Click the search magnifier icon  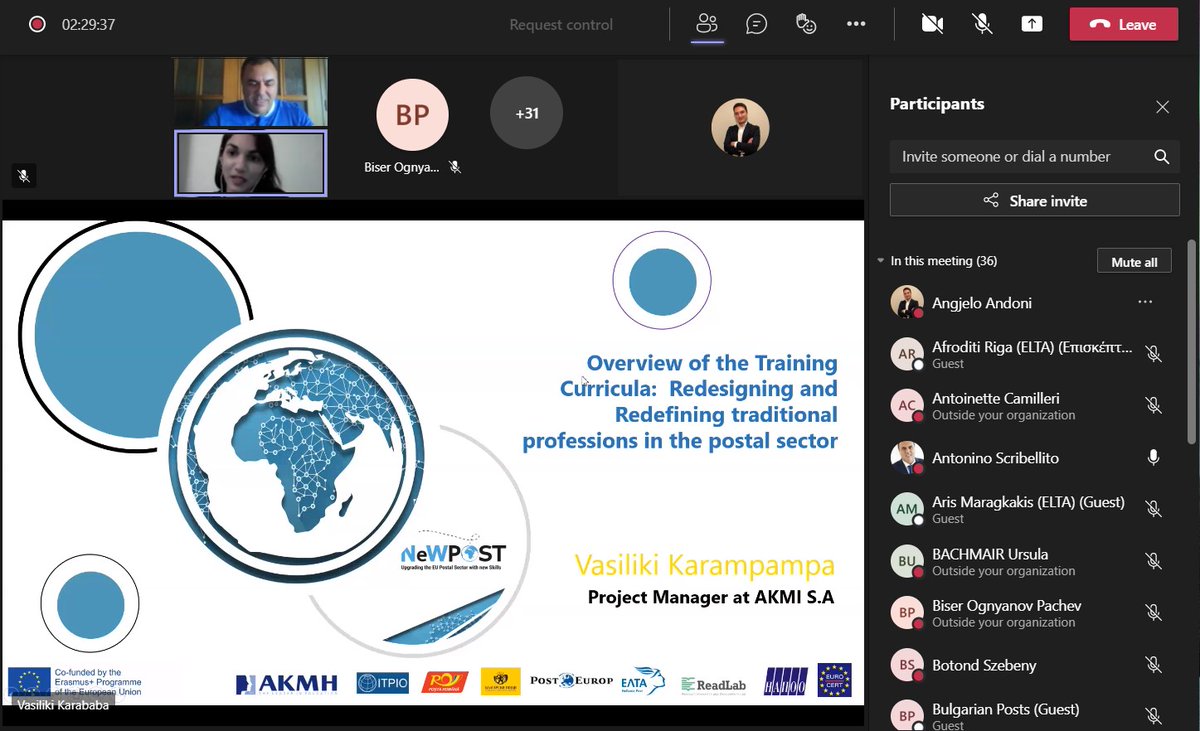(1161, 156)
